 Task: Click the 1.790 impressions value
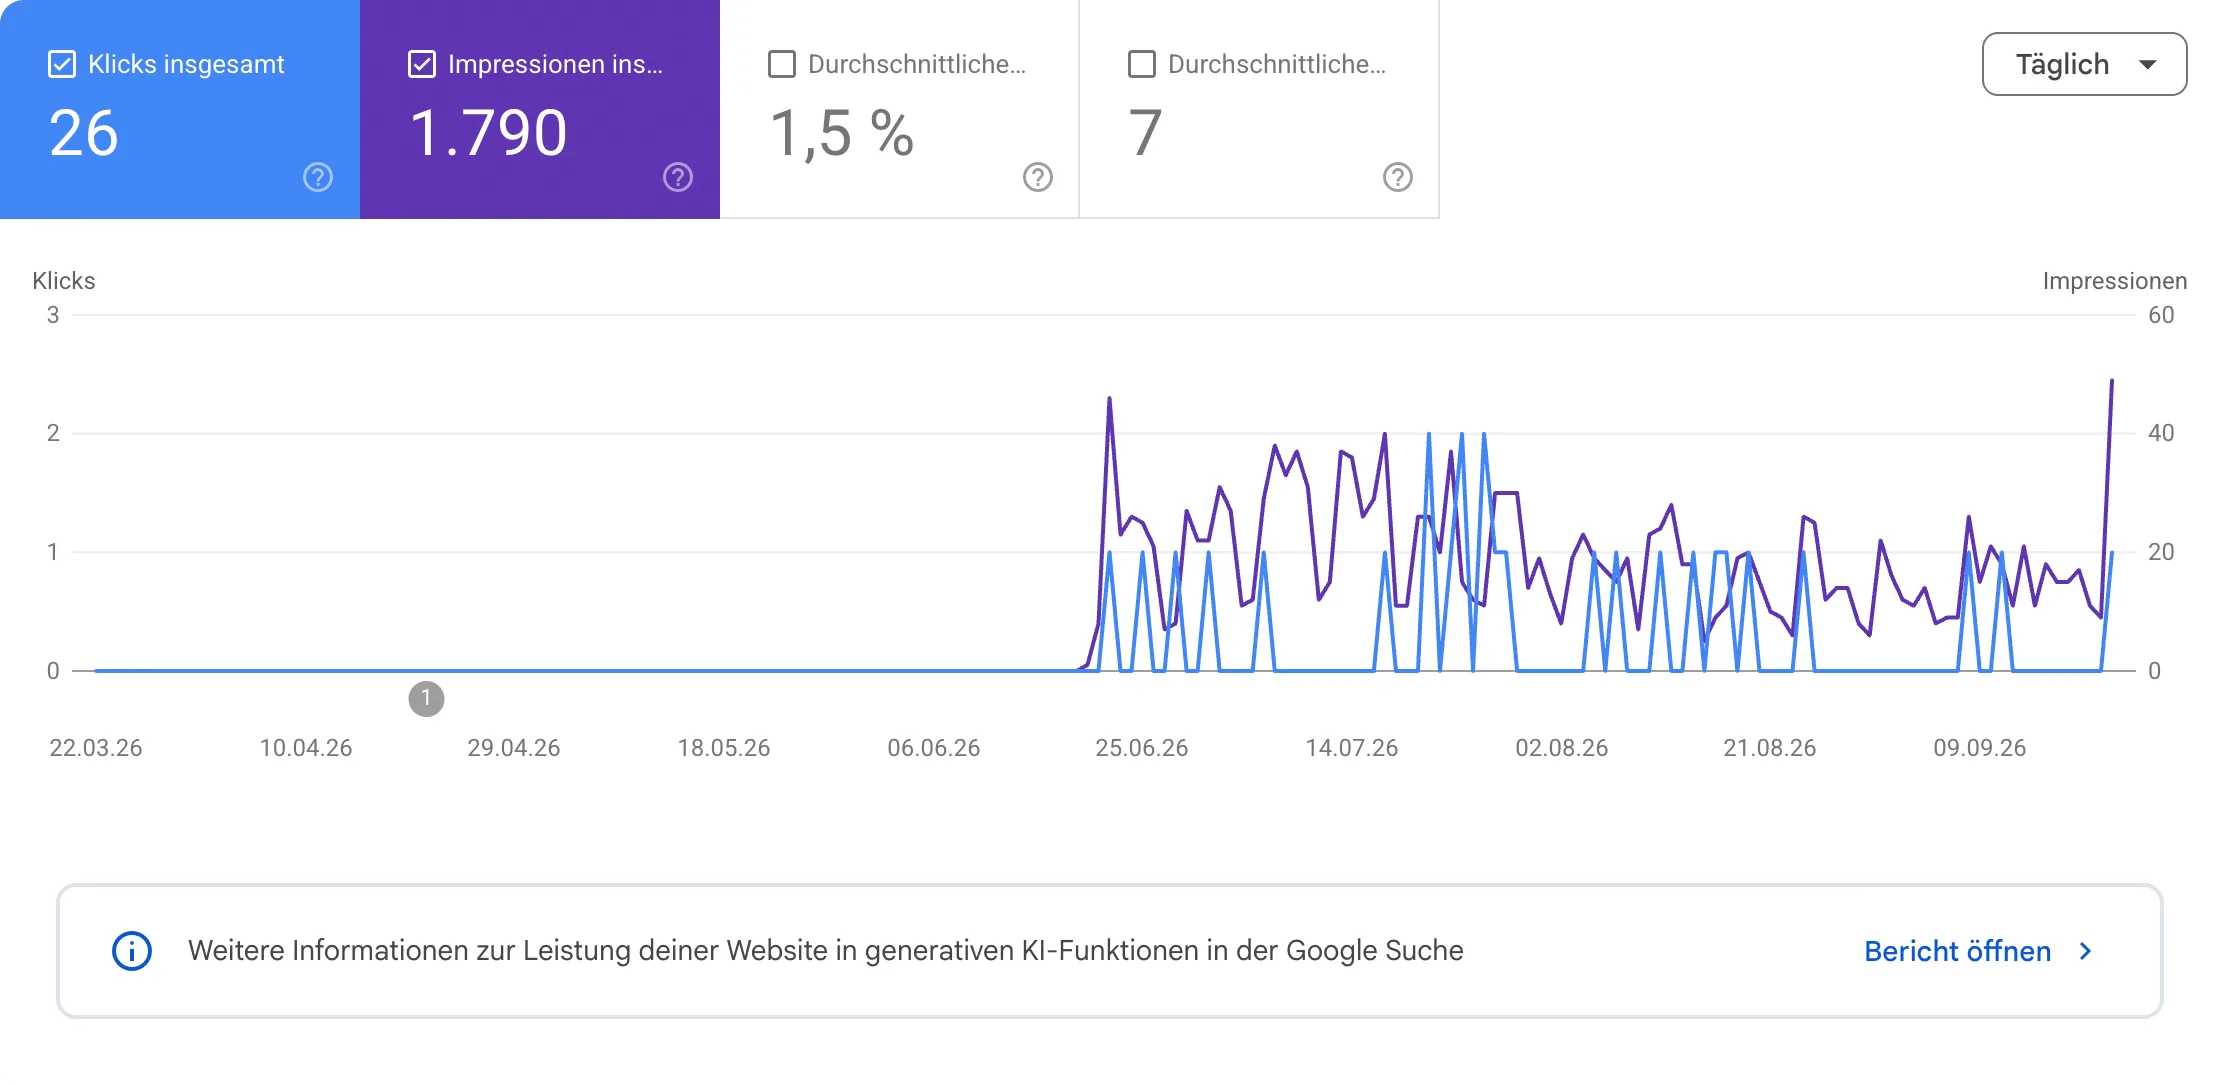489,133
